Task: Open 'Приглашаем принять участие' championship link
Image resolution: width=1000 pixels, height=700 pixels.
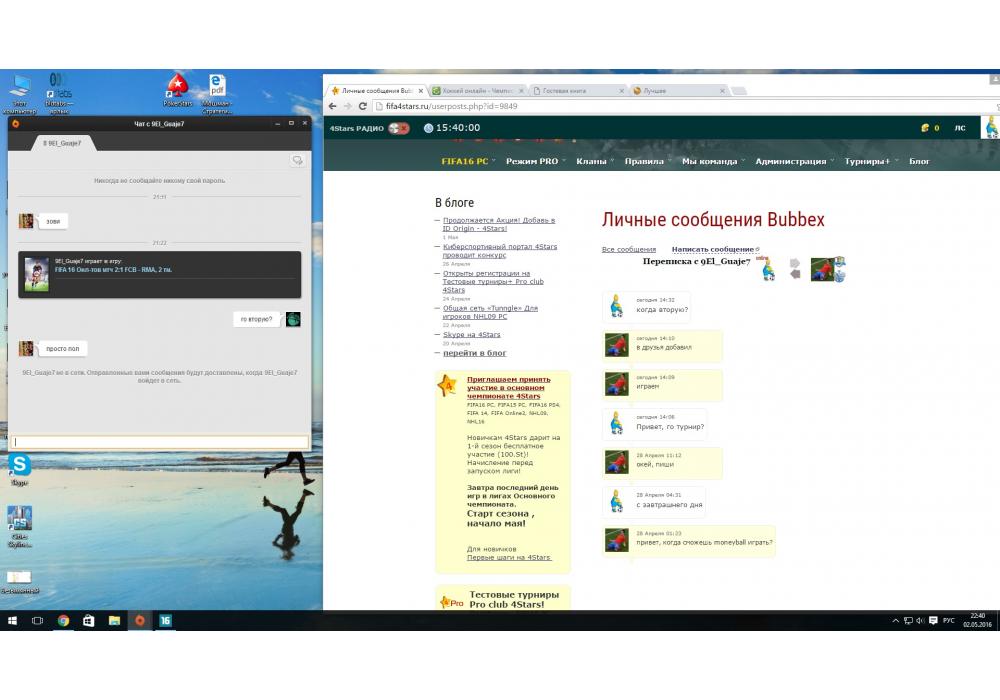Action: (x=508, y=388)
